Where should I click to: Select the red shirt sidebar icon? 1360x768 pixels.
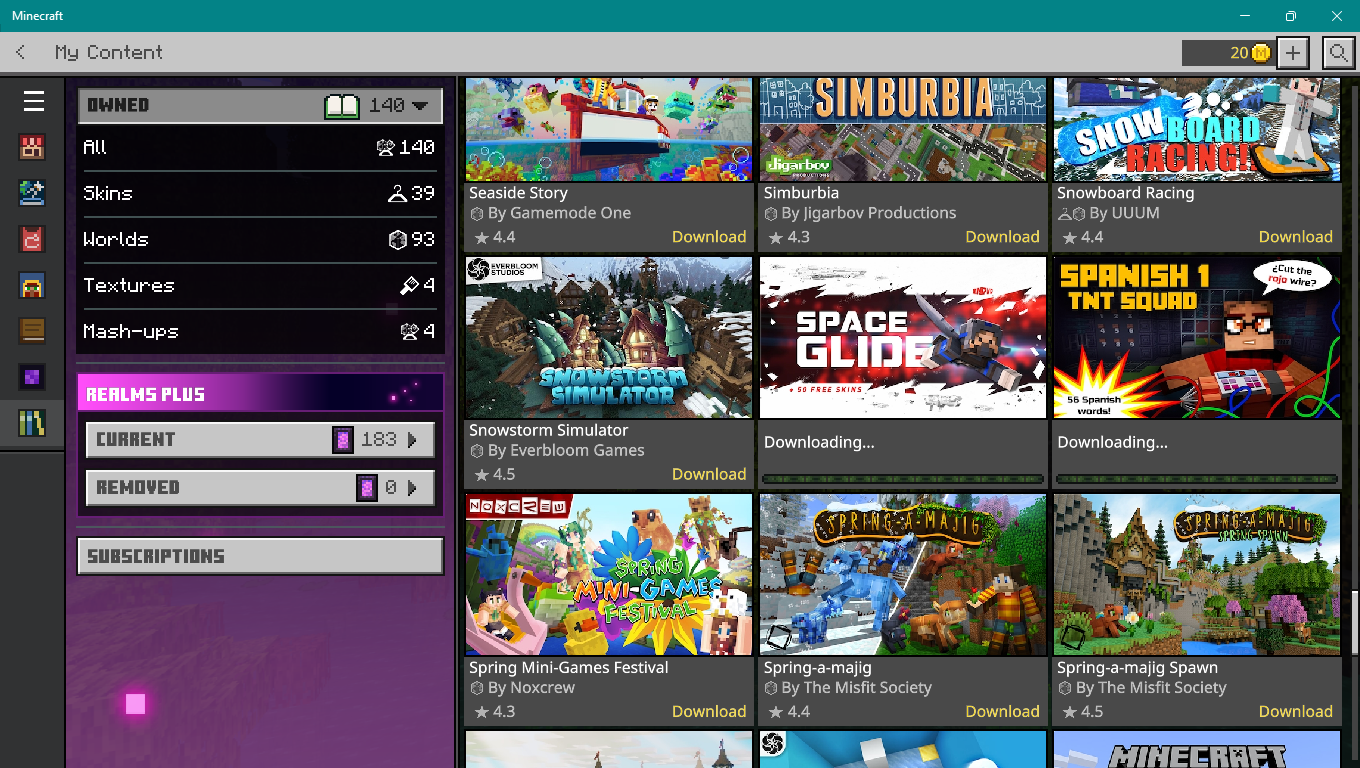tap(32, 239)
